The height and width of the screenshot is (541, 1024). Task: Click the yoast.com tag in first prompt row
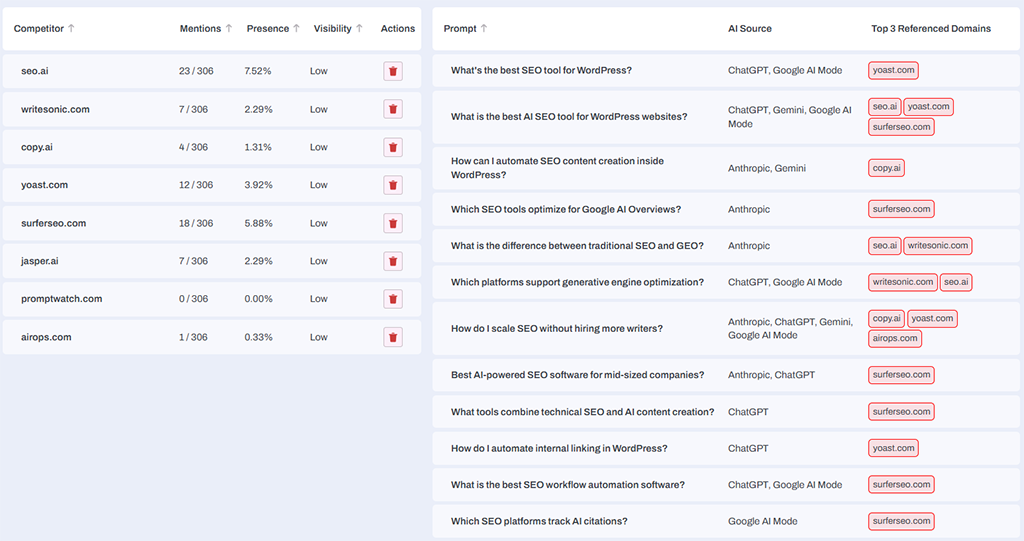click(x=893, y=71)
